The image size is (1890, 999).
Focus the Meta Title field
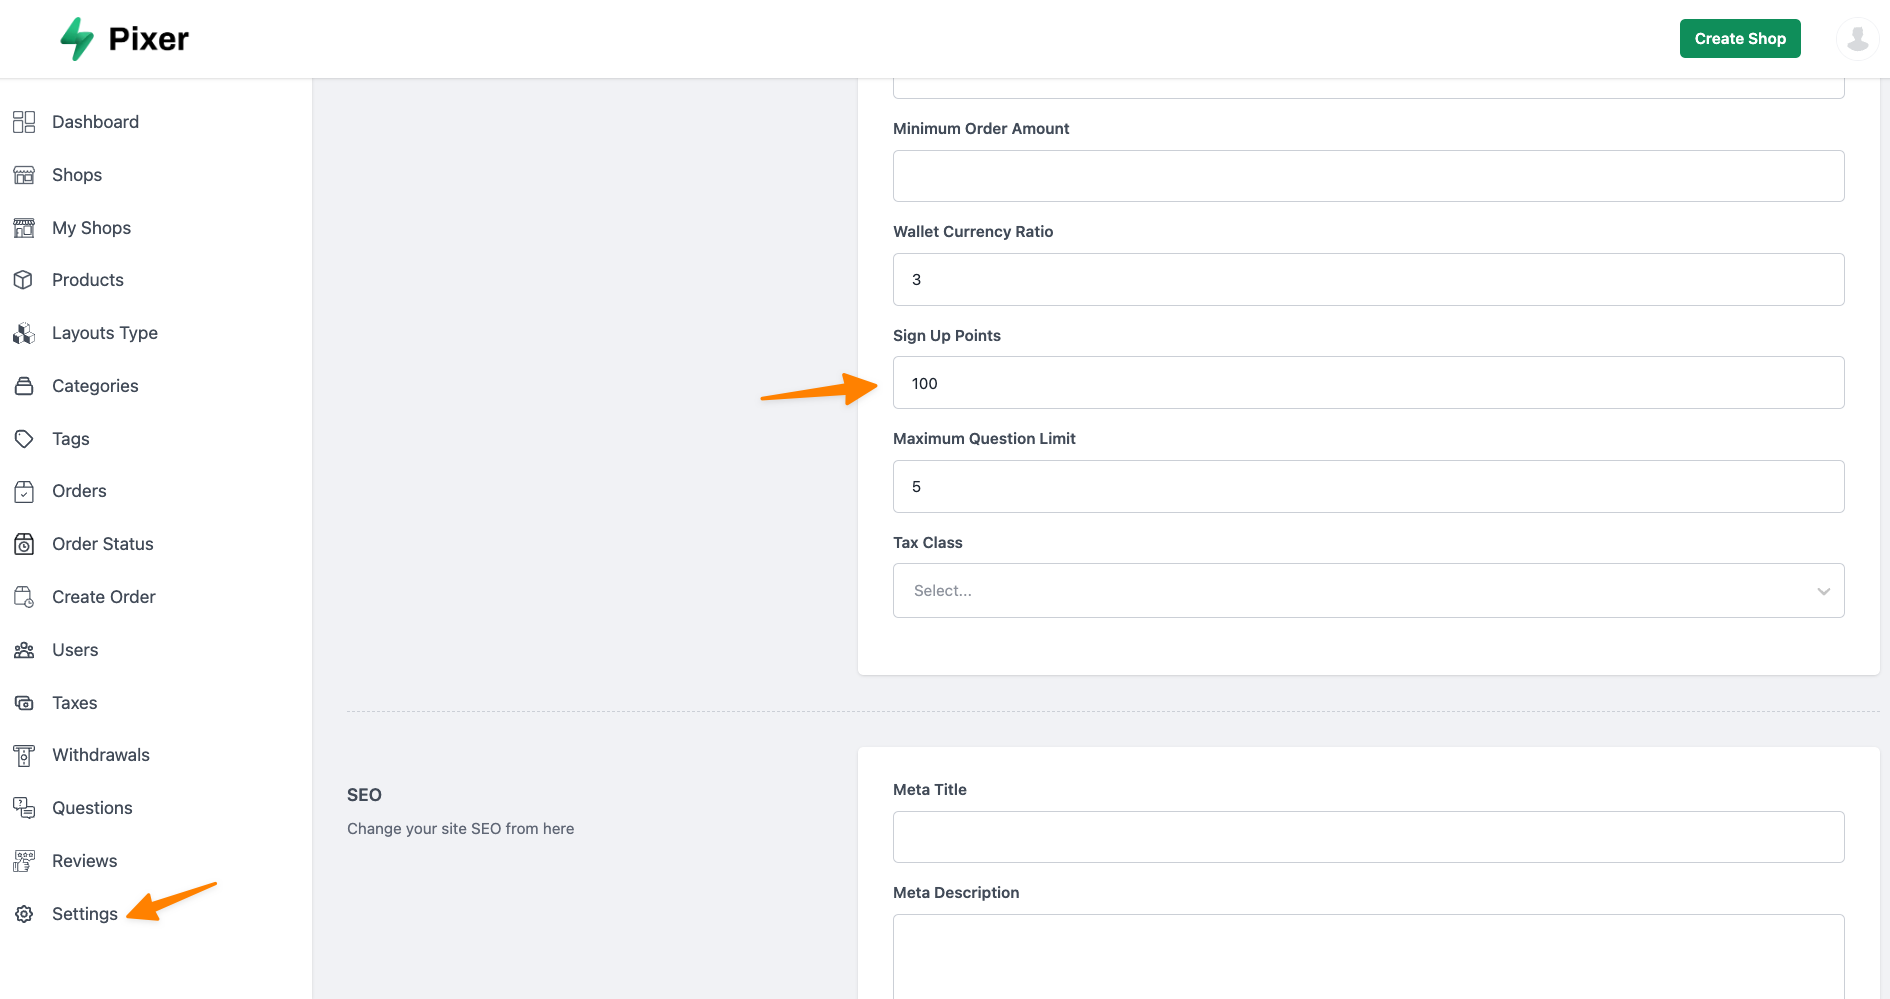click(x=1368, y=837)
